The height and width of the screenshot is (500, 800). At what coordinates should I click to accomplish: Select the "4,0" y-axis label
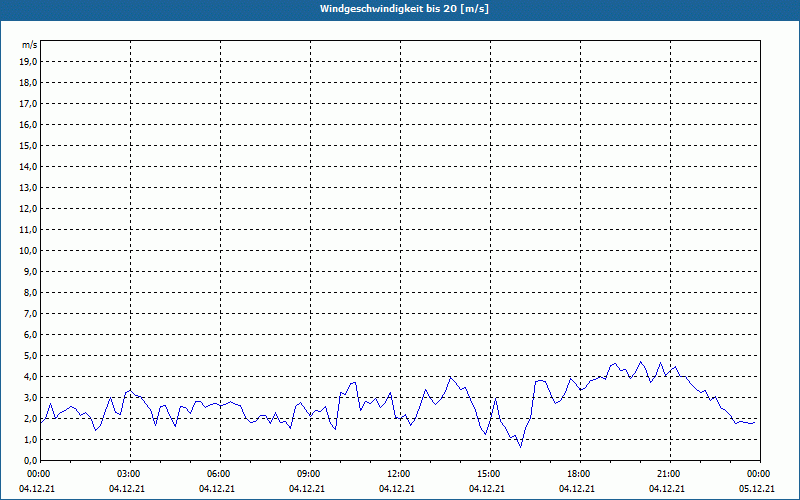[x=31, y=377]
